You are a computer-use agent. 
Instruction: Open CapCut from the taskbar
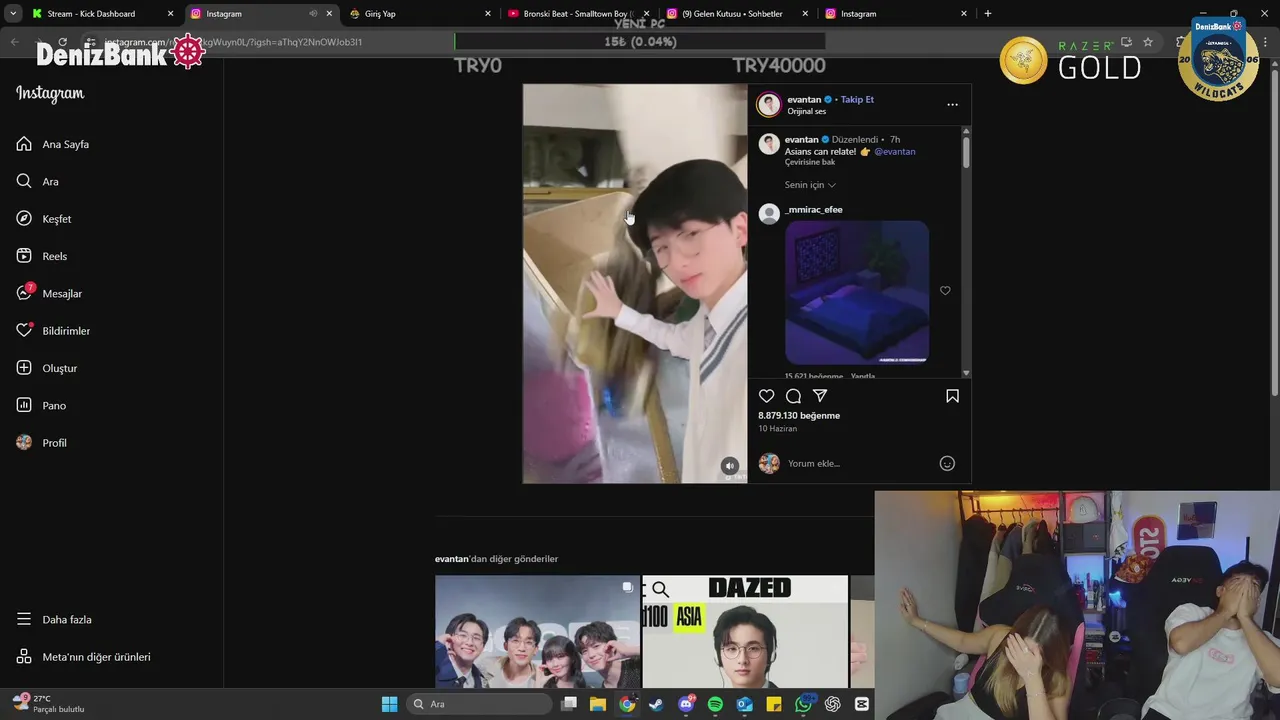(x=862, y=704)
